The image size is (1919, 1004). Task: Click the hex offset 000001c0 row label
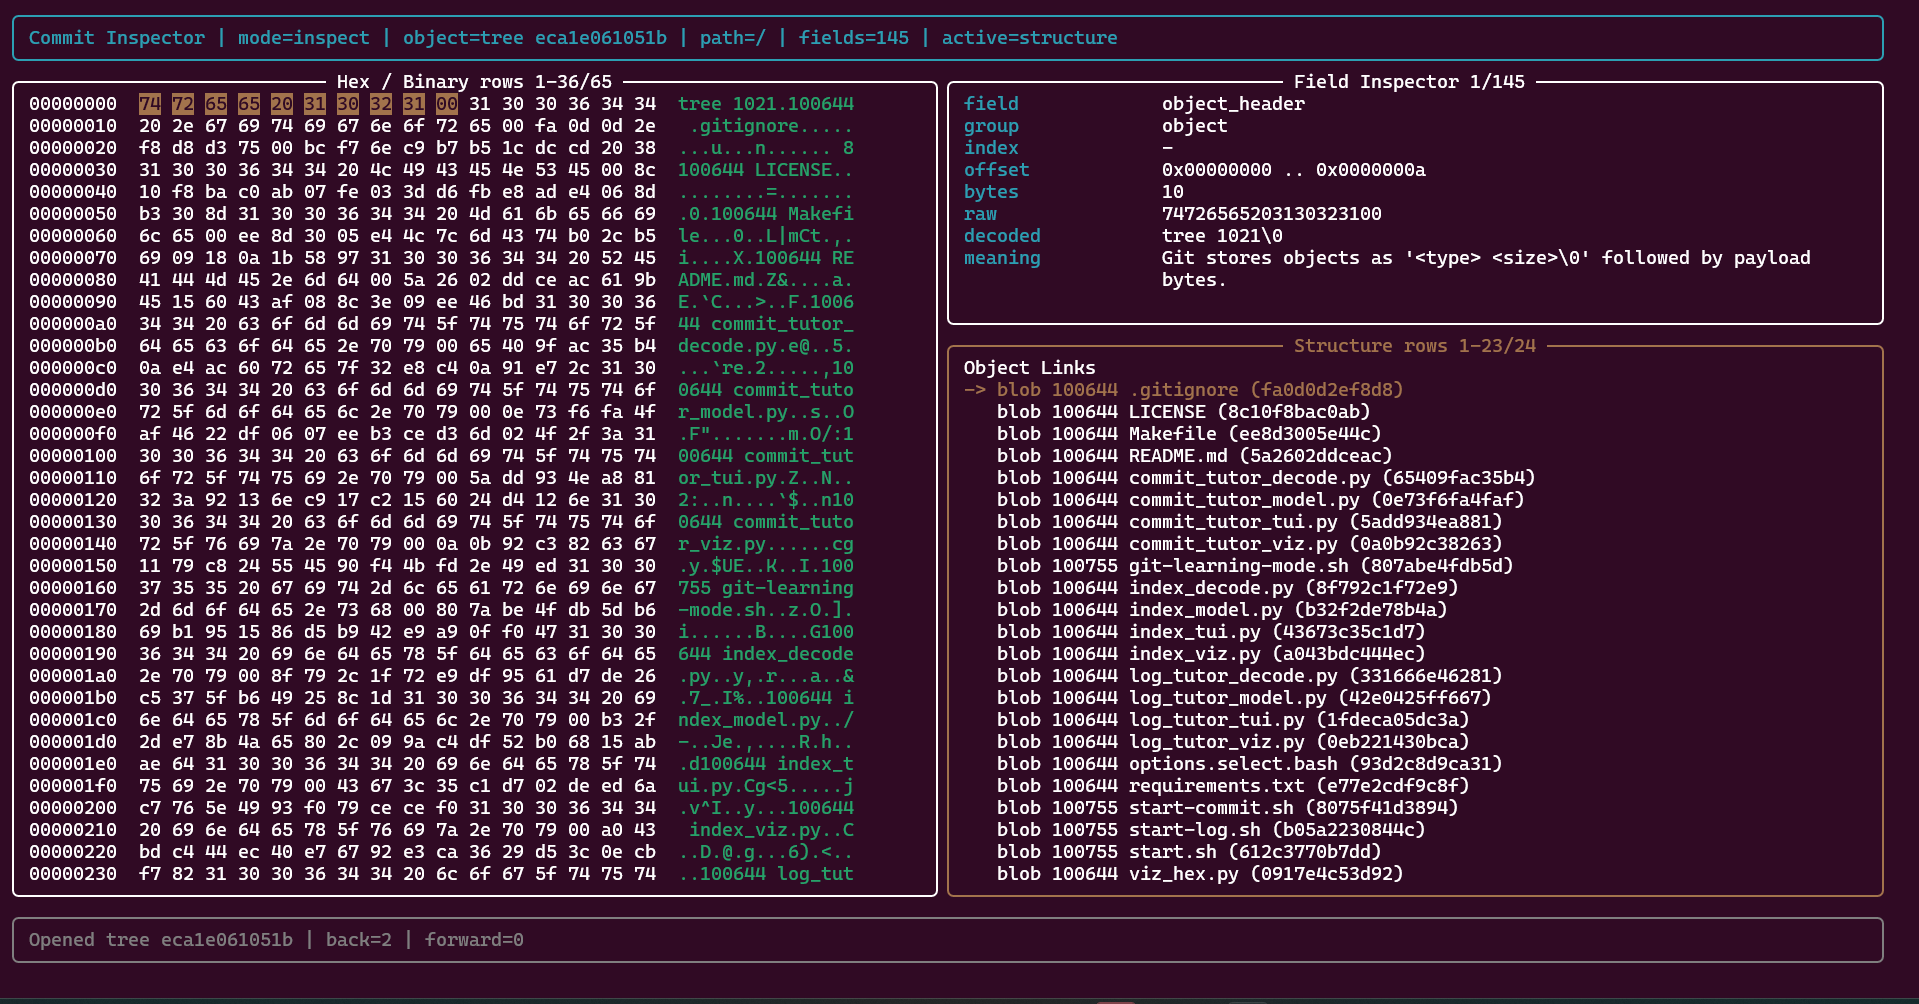[x=73, y=720]
